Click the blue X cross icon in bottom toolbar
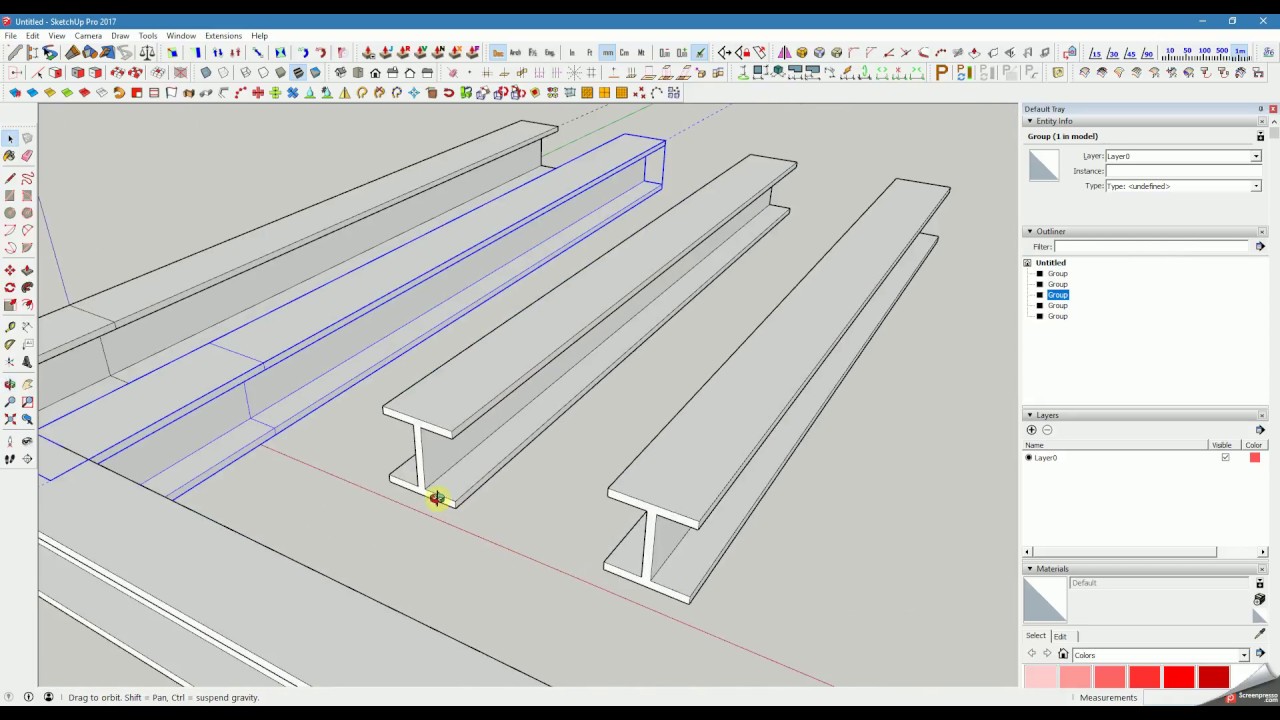Viewport: 1280px width, 720px height. click(293, 93)
